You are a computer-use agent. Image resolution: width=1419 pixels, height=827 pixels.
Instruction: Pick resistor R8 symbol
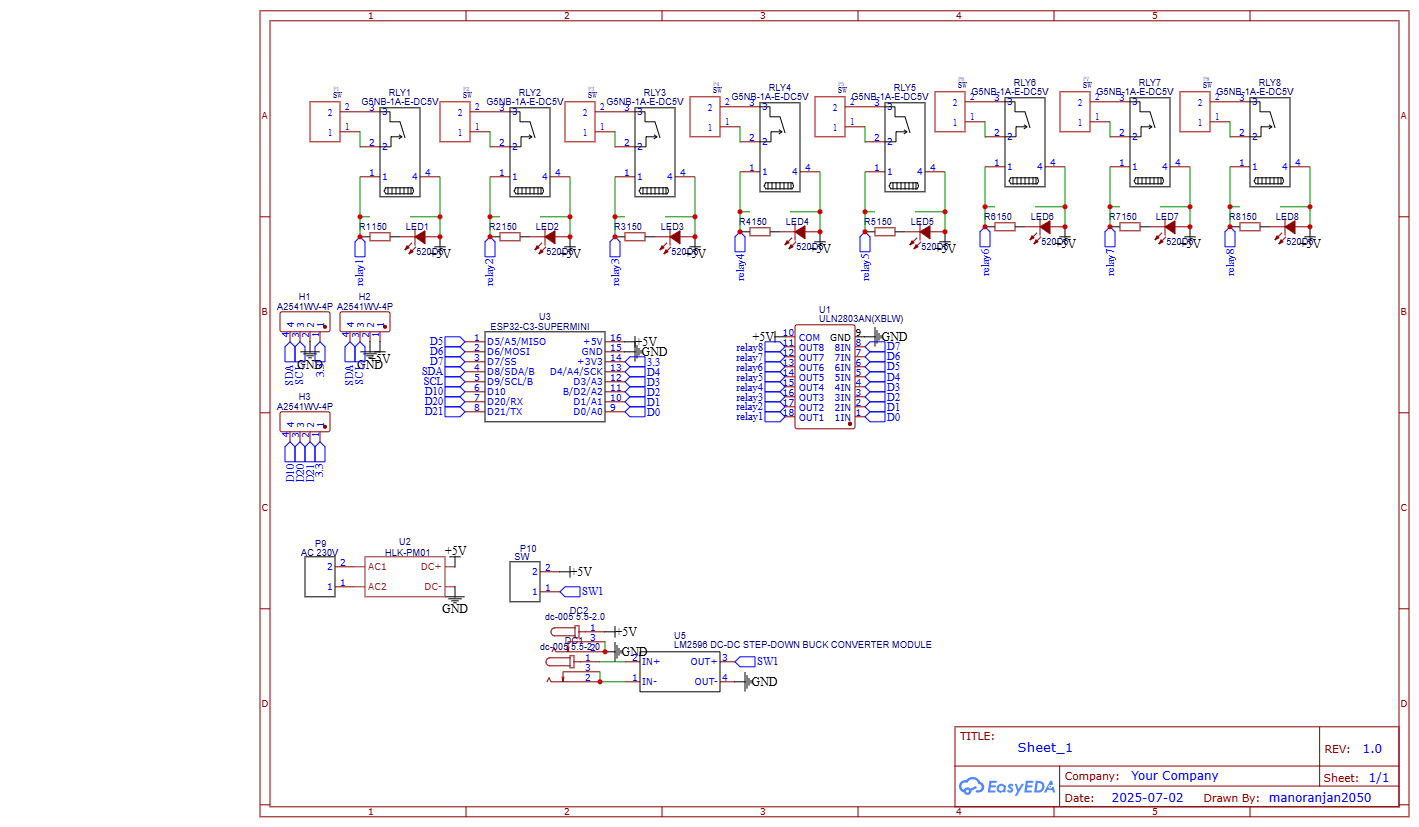click(x=1250, y=227)
